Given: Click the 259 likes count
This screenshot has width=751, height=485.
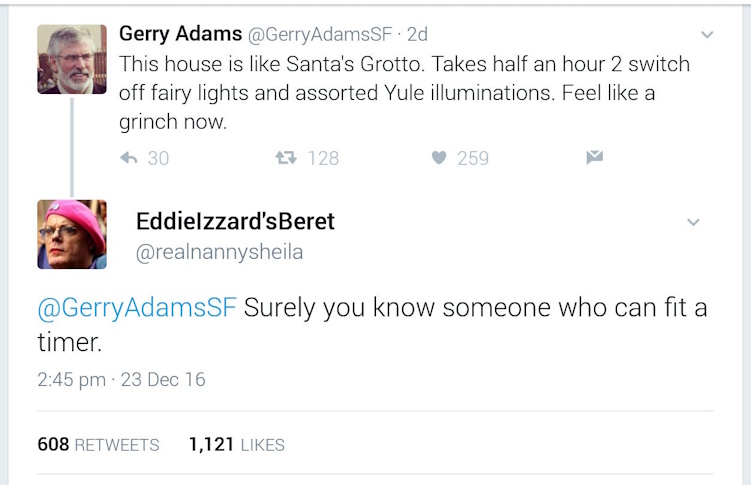Looking at the screenshot, I should 473,158.
